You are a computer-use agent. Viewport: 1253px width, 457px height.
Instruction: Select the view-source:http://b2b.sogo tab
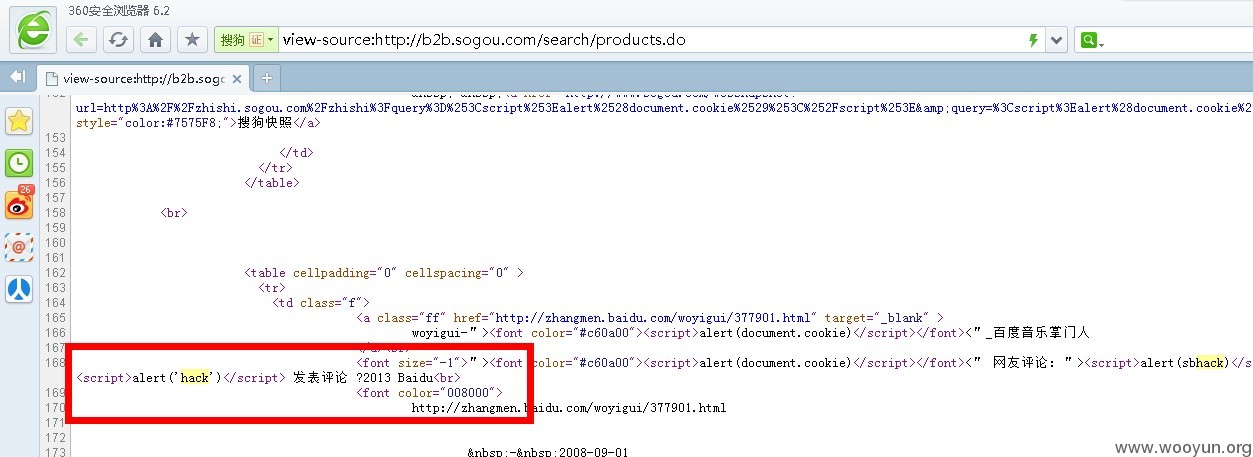(142, 77)
